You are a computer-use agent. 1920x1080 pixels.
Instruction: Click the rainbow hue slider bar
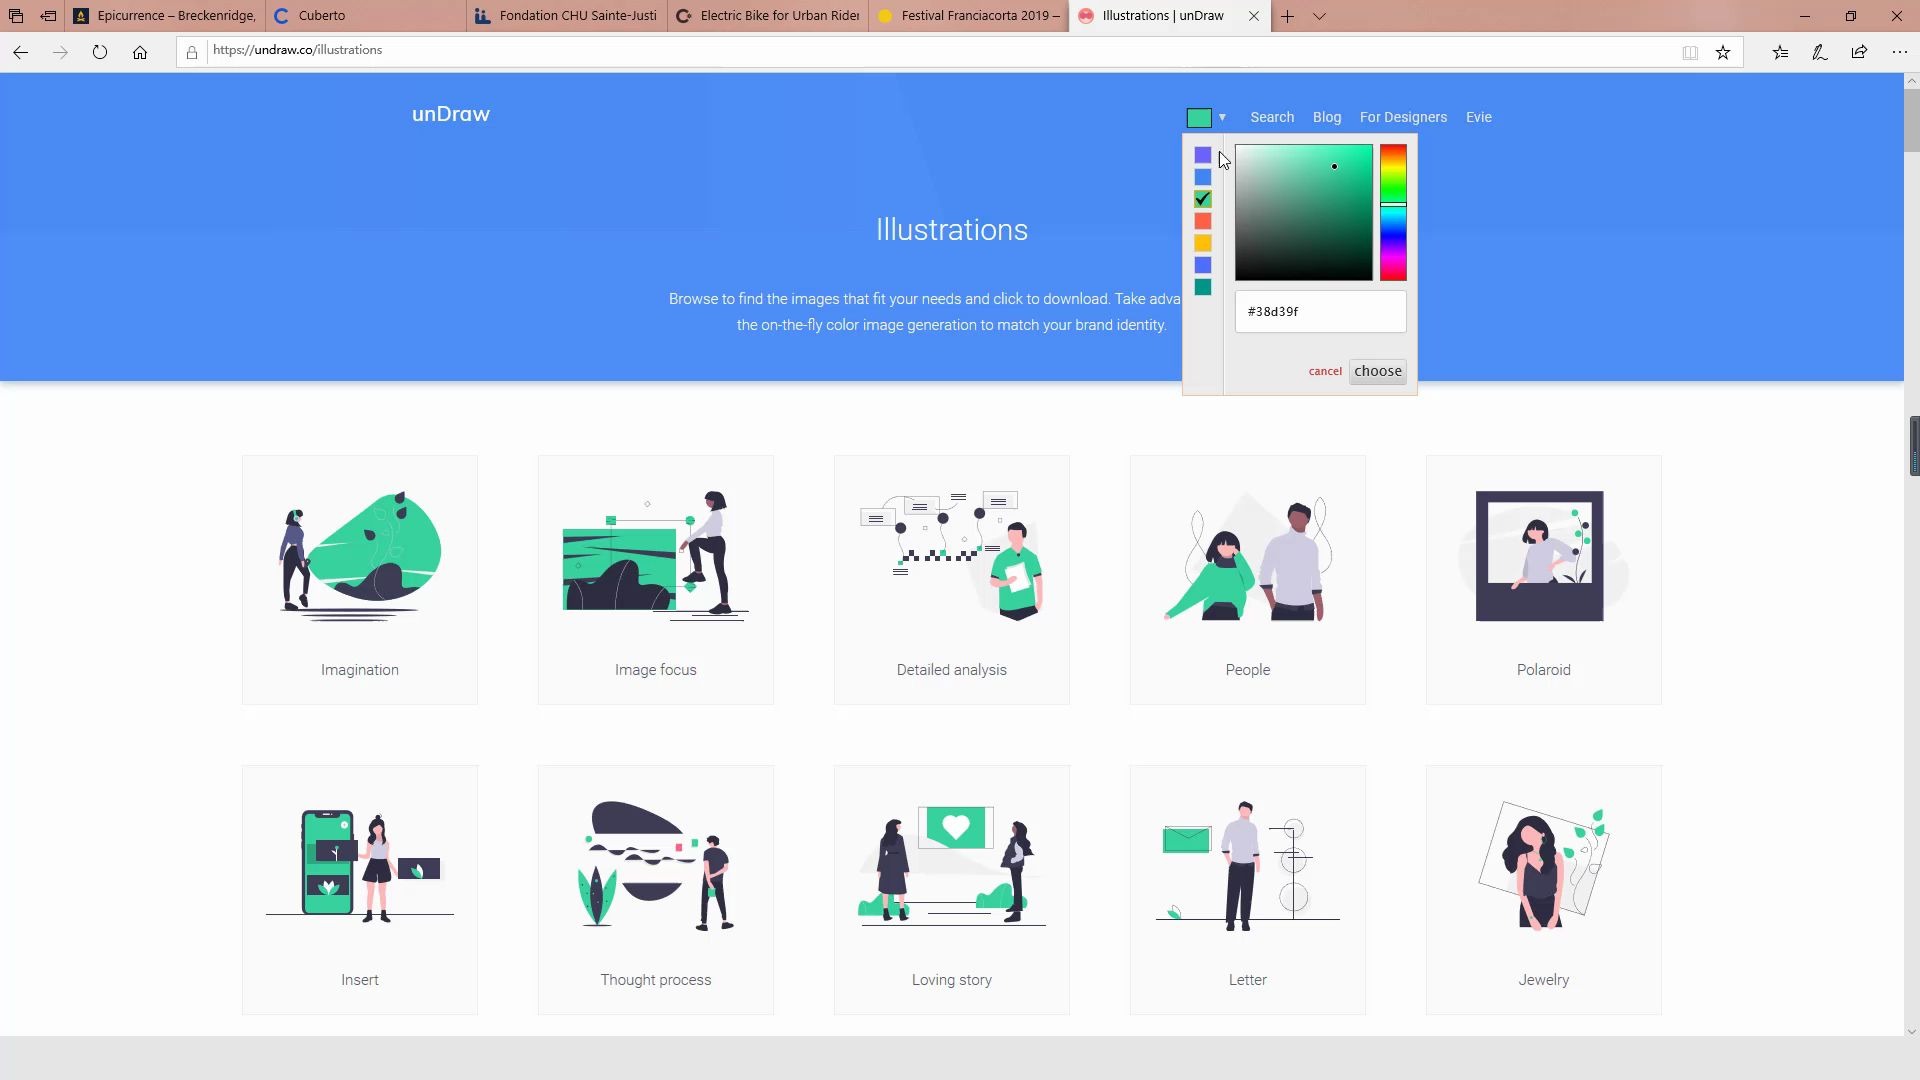pyautogui.click(x=1393, y=213)
